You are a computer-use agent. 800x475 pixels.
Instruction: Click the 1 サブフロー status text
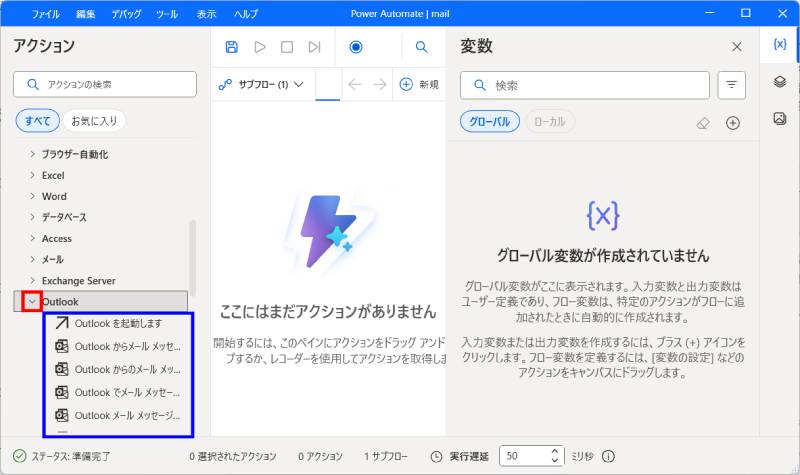[x=386, y=456]
